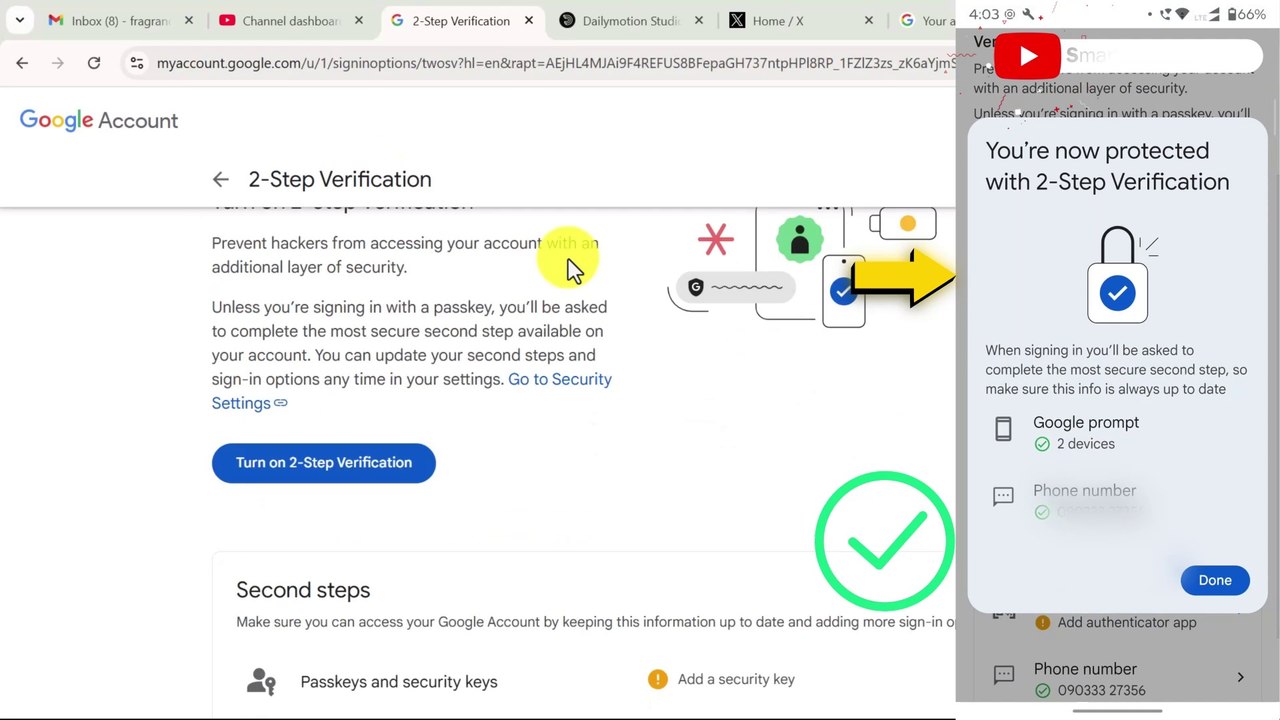This screenshot has width=1280, height=720.
Task: Close the Dailymotion Studio tab
Action: coord(699,20)
